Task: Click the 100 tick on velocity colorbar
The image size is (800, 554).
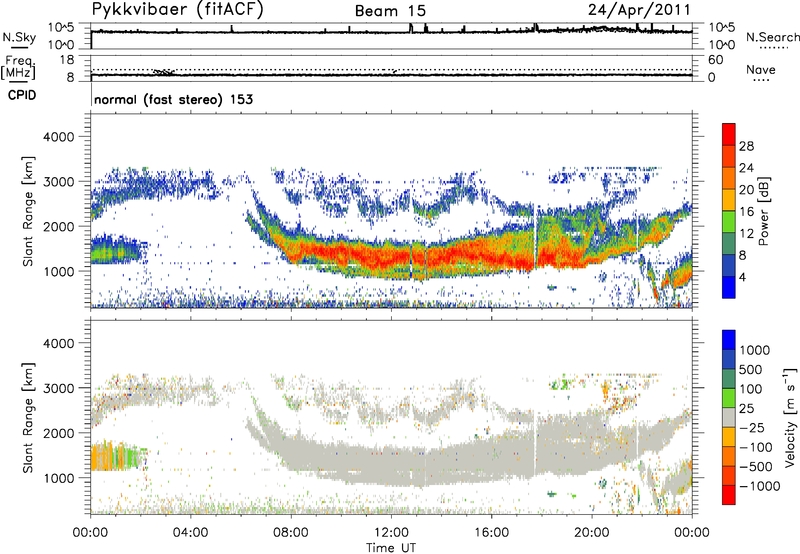Action: pos(751,389)
